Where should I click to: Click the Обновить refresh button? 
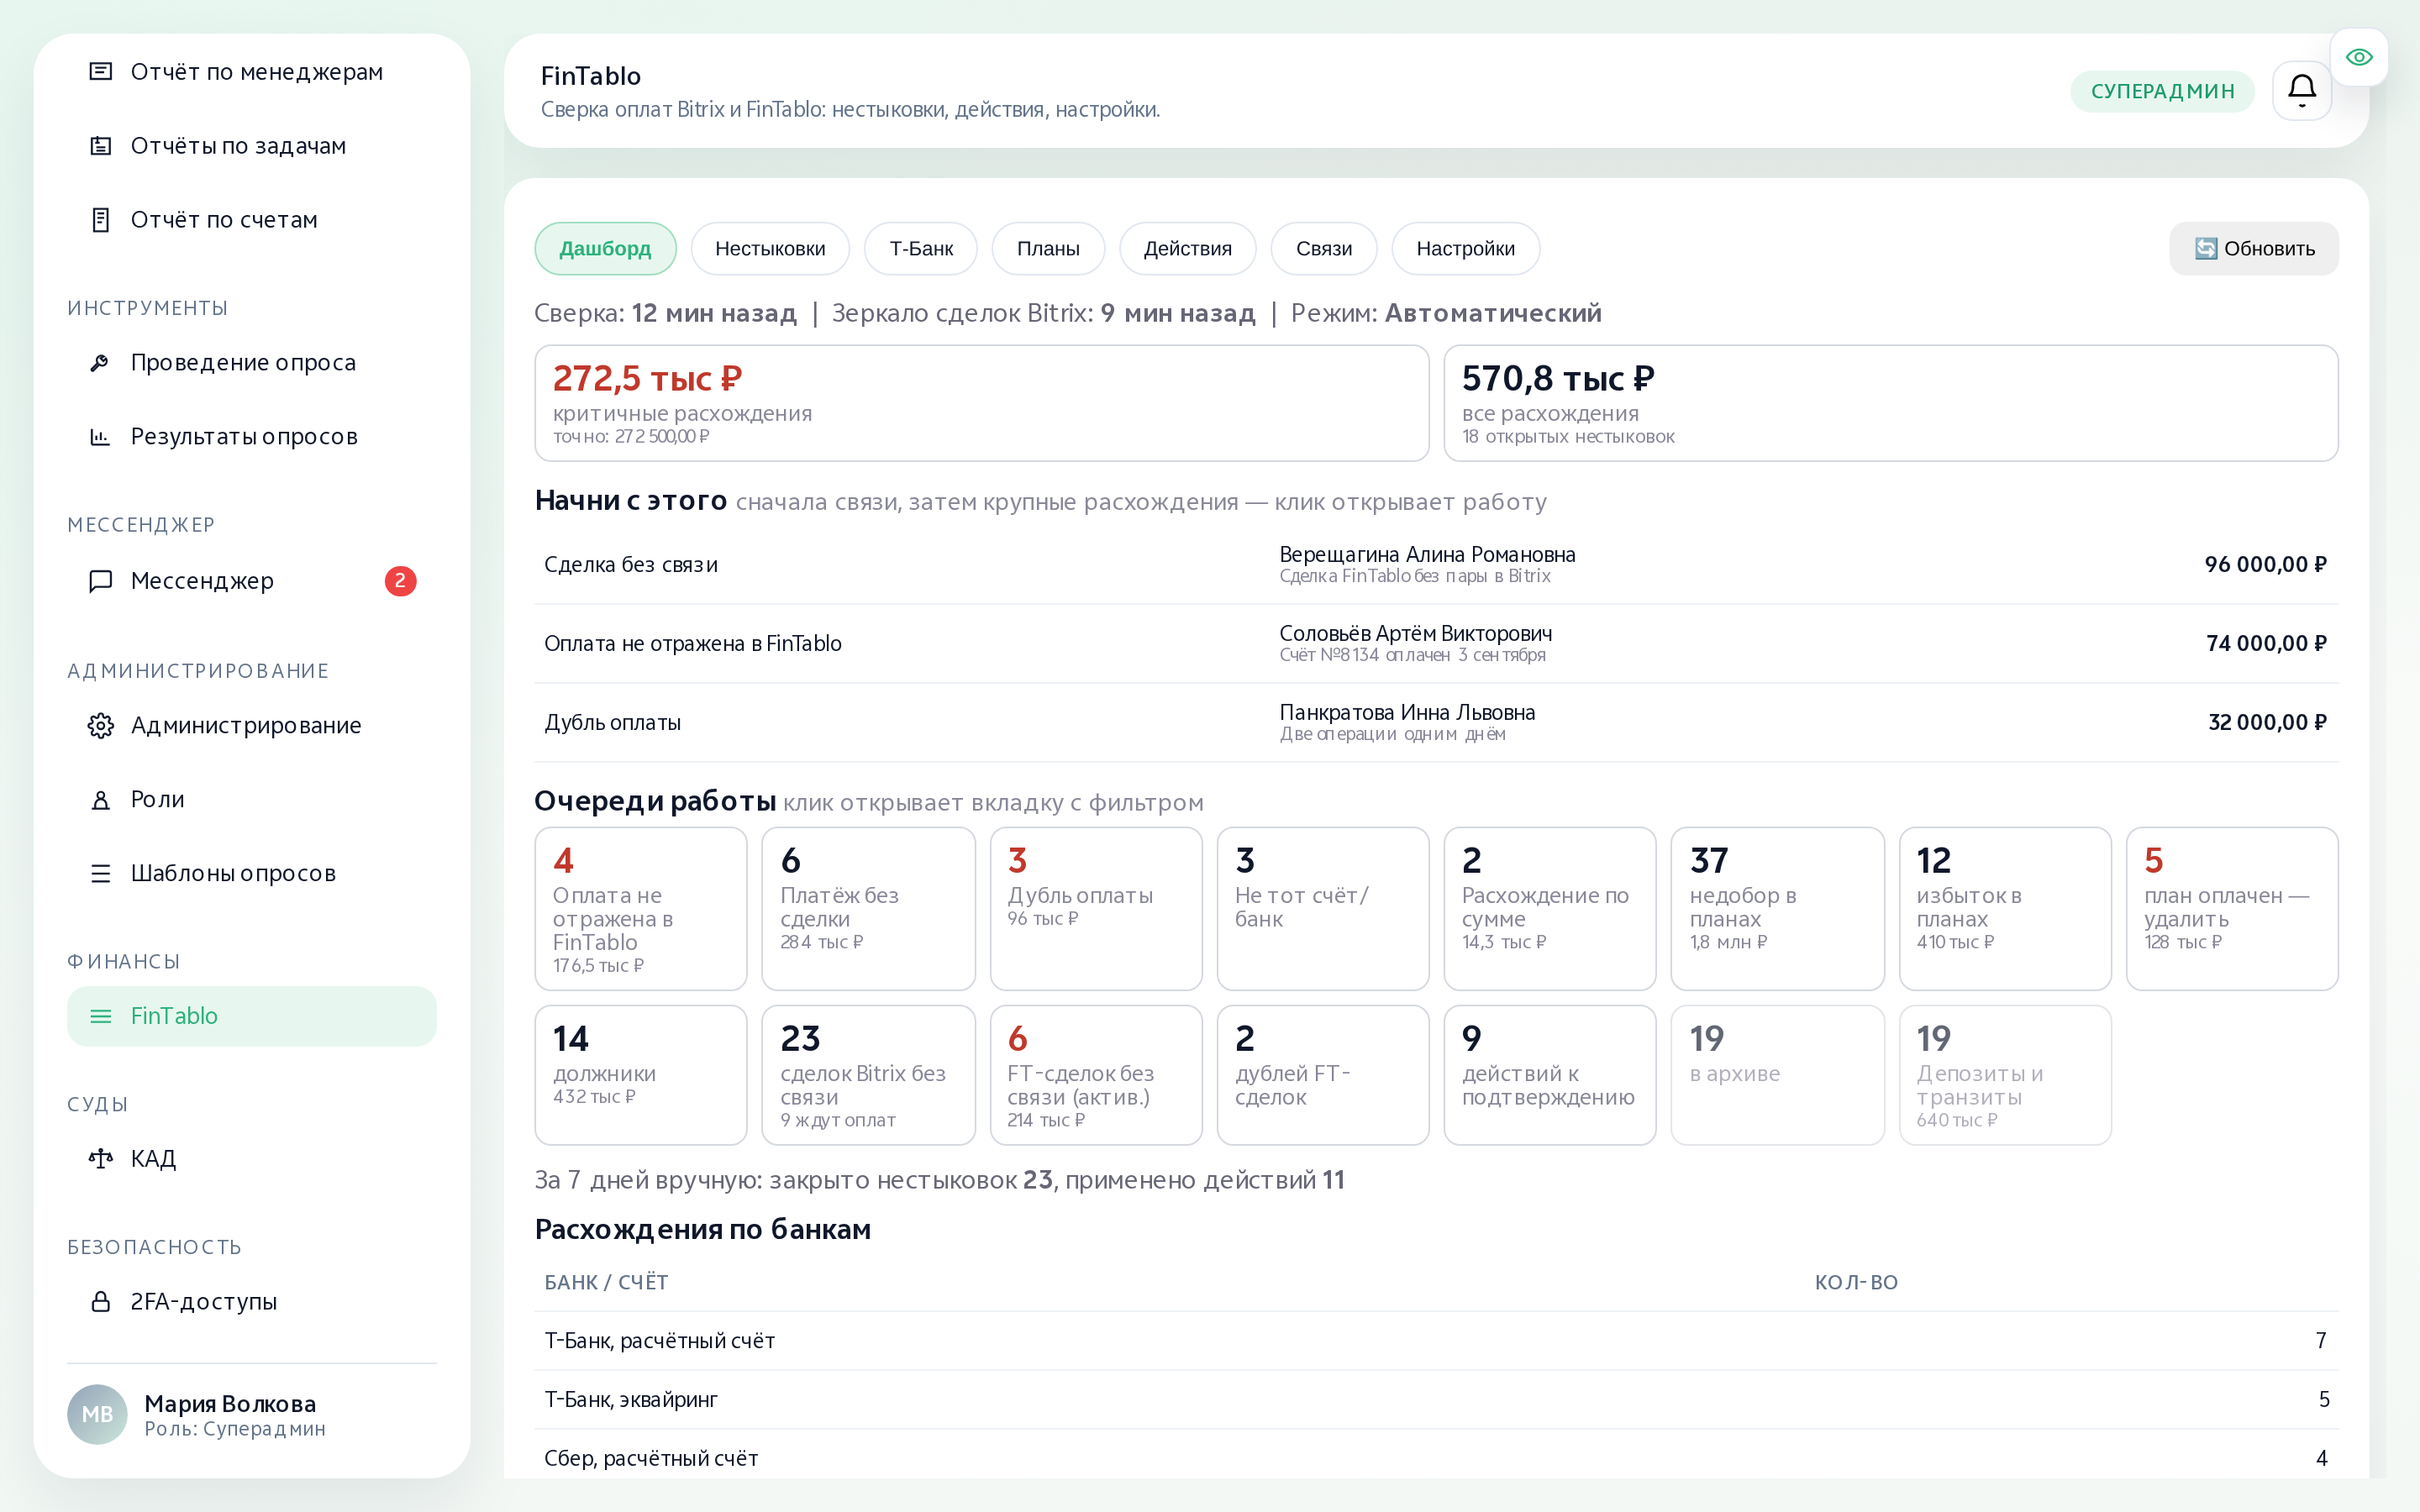pyautogui.click(x=2253, y=249)
